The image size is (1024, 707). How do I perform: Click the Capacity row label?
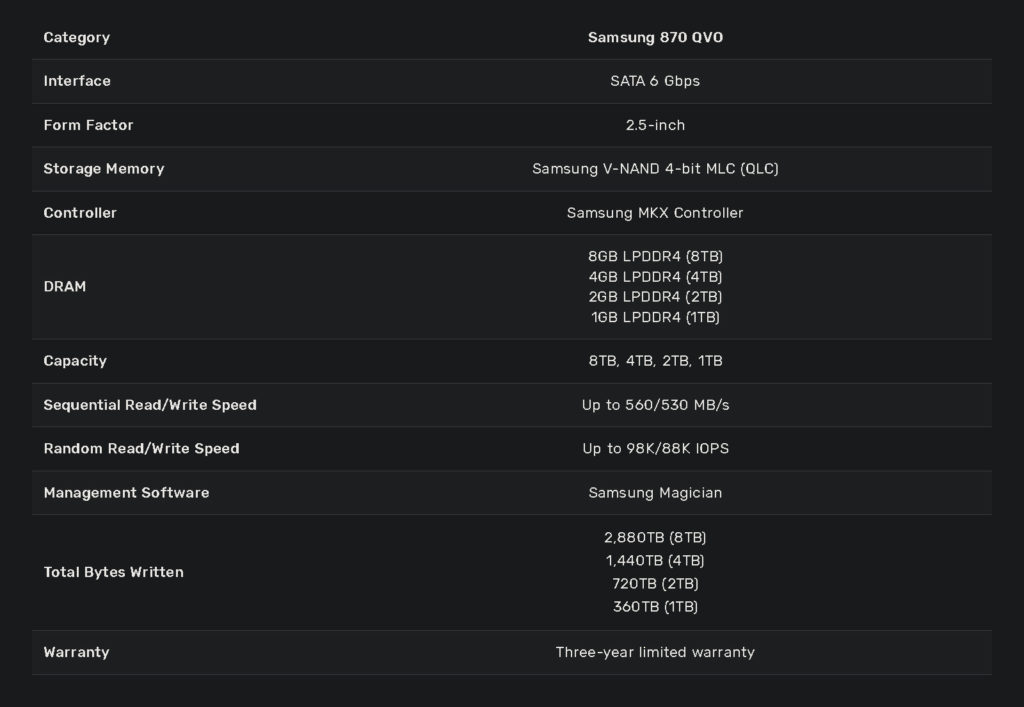click(75, 361)
